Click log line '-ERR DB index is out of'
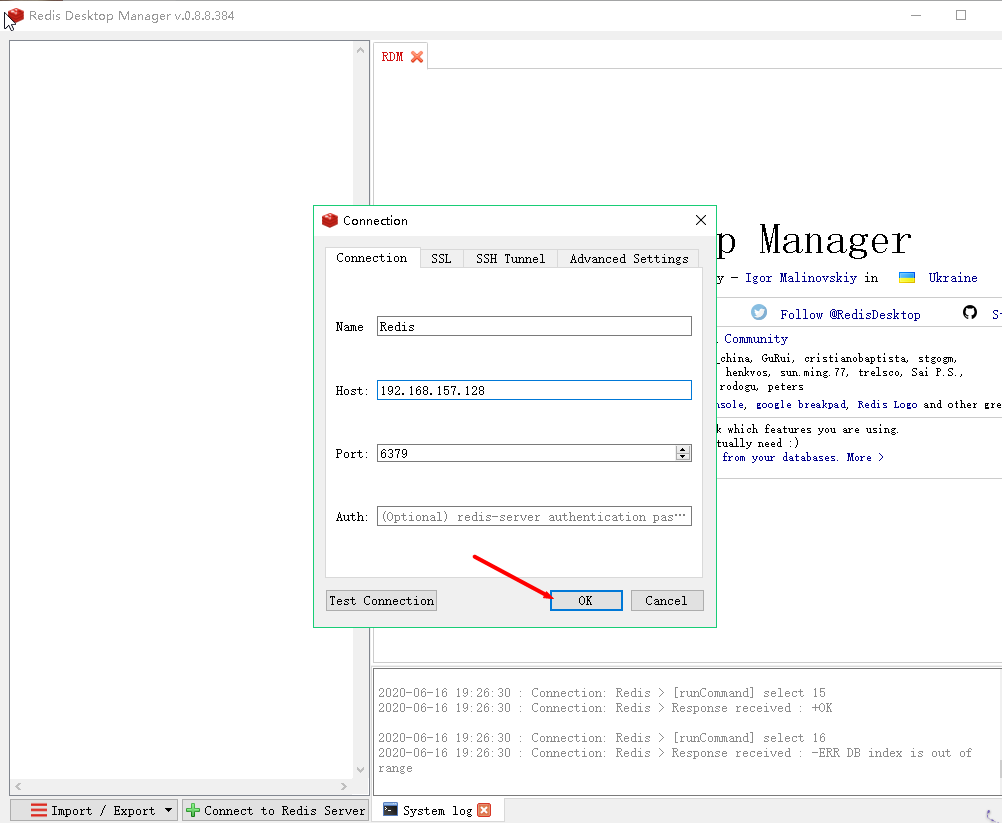 [x=675, y=753]
